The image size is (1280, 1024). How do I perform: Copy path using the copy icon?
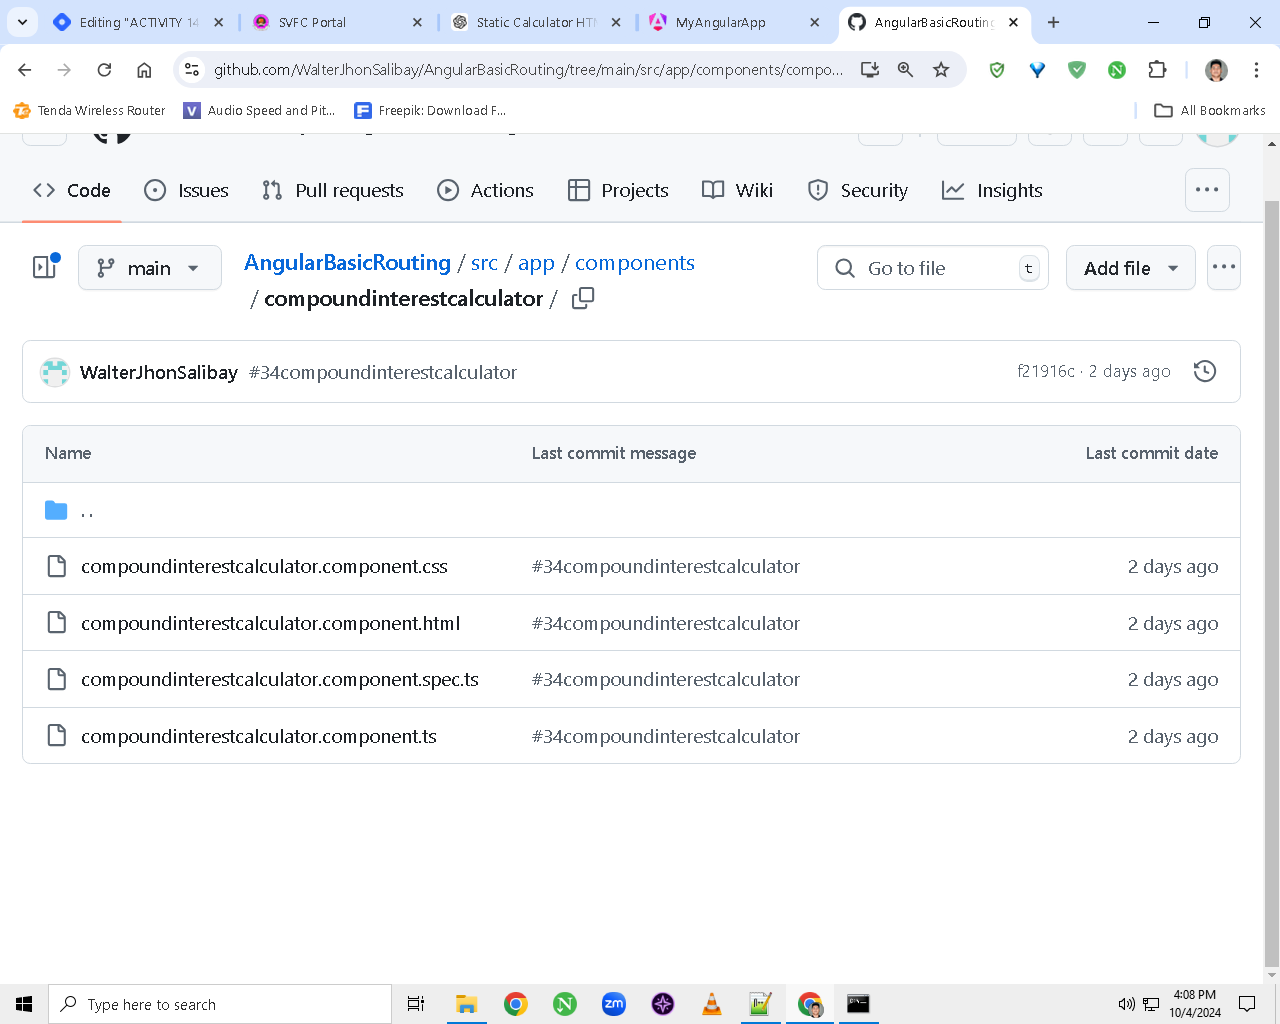tap(583, 298)
